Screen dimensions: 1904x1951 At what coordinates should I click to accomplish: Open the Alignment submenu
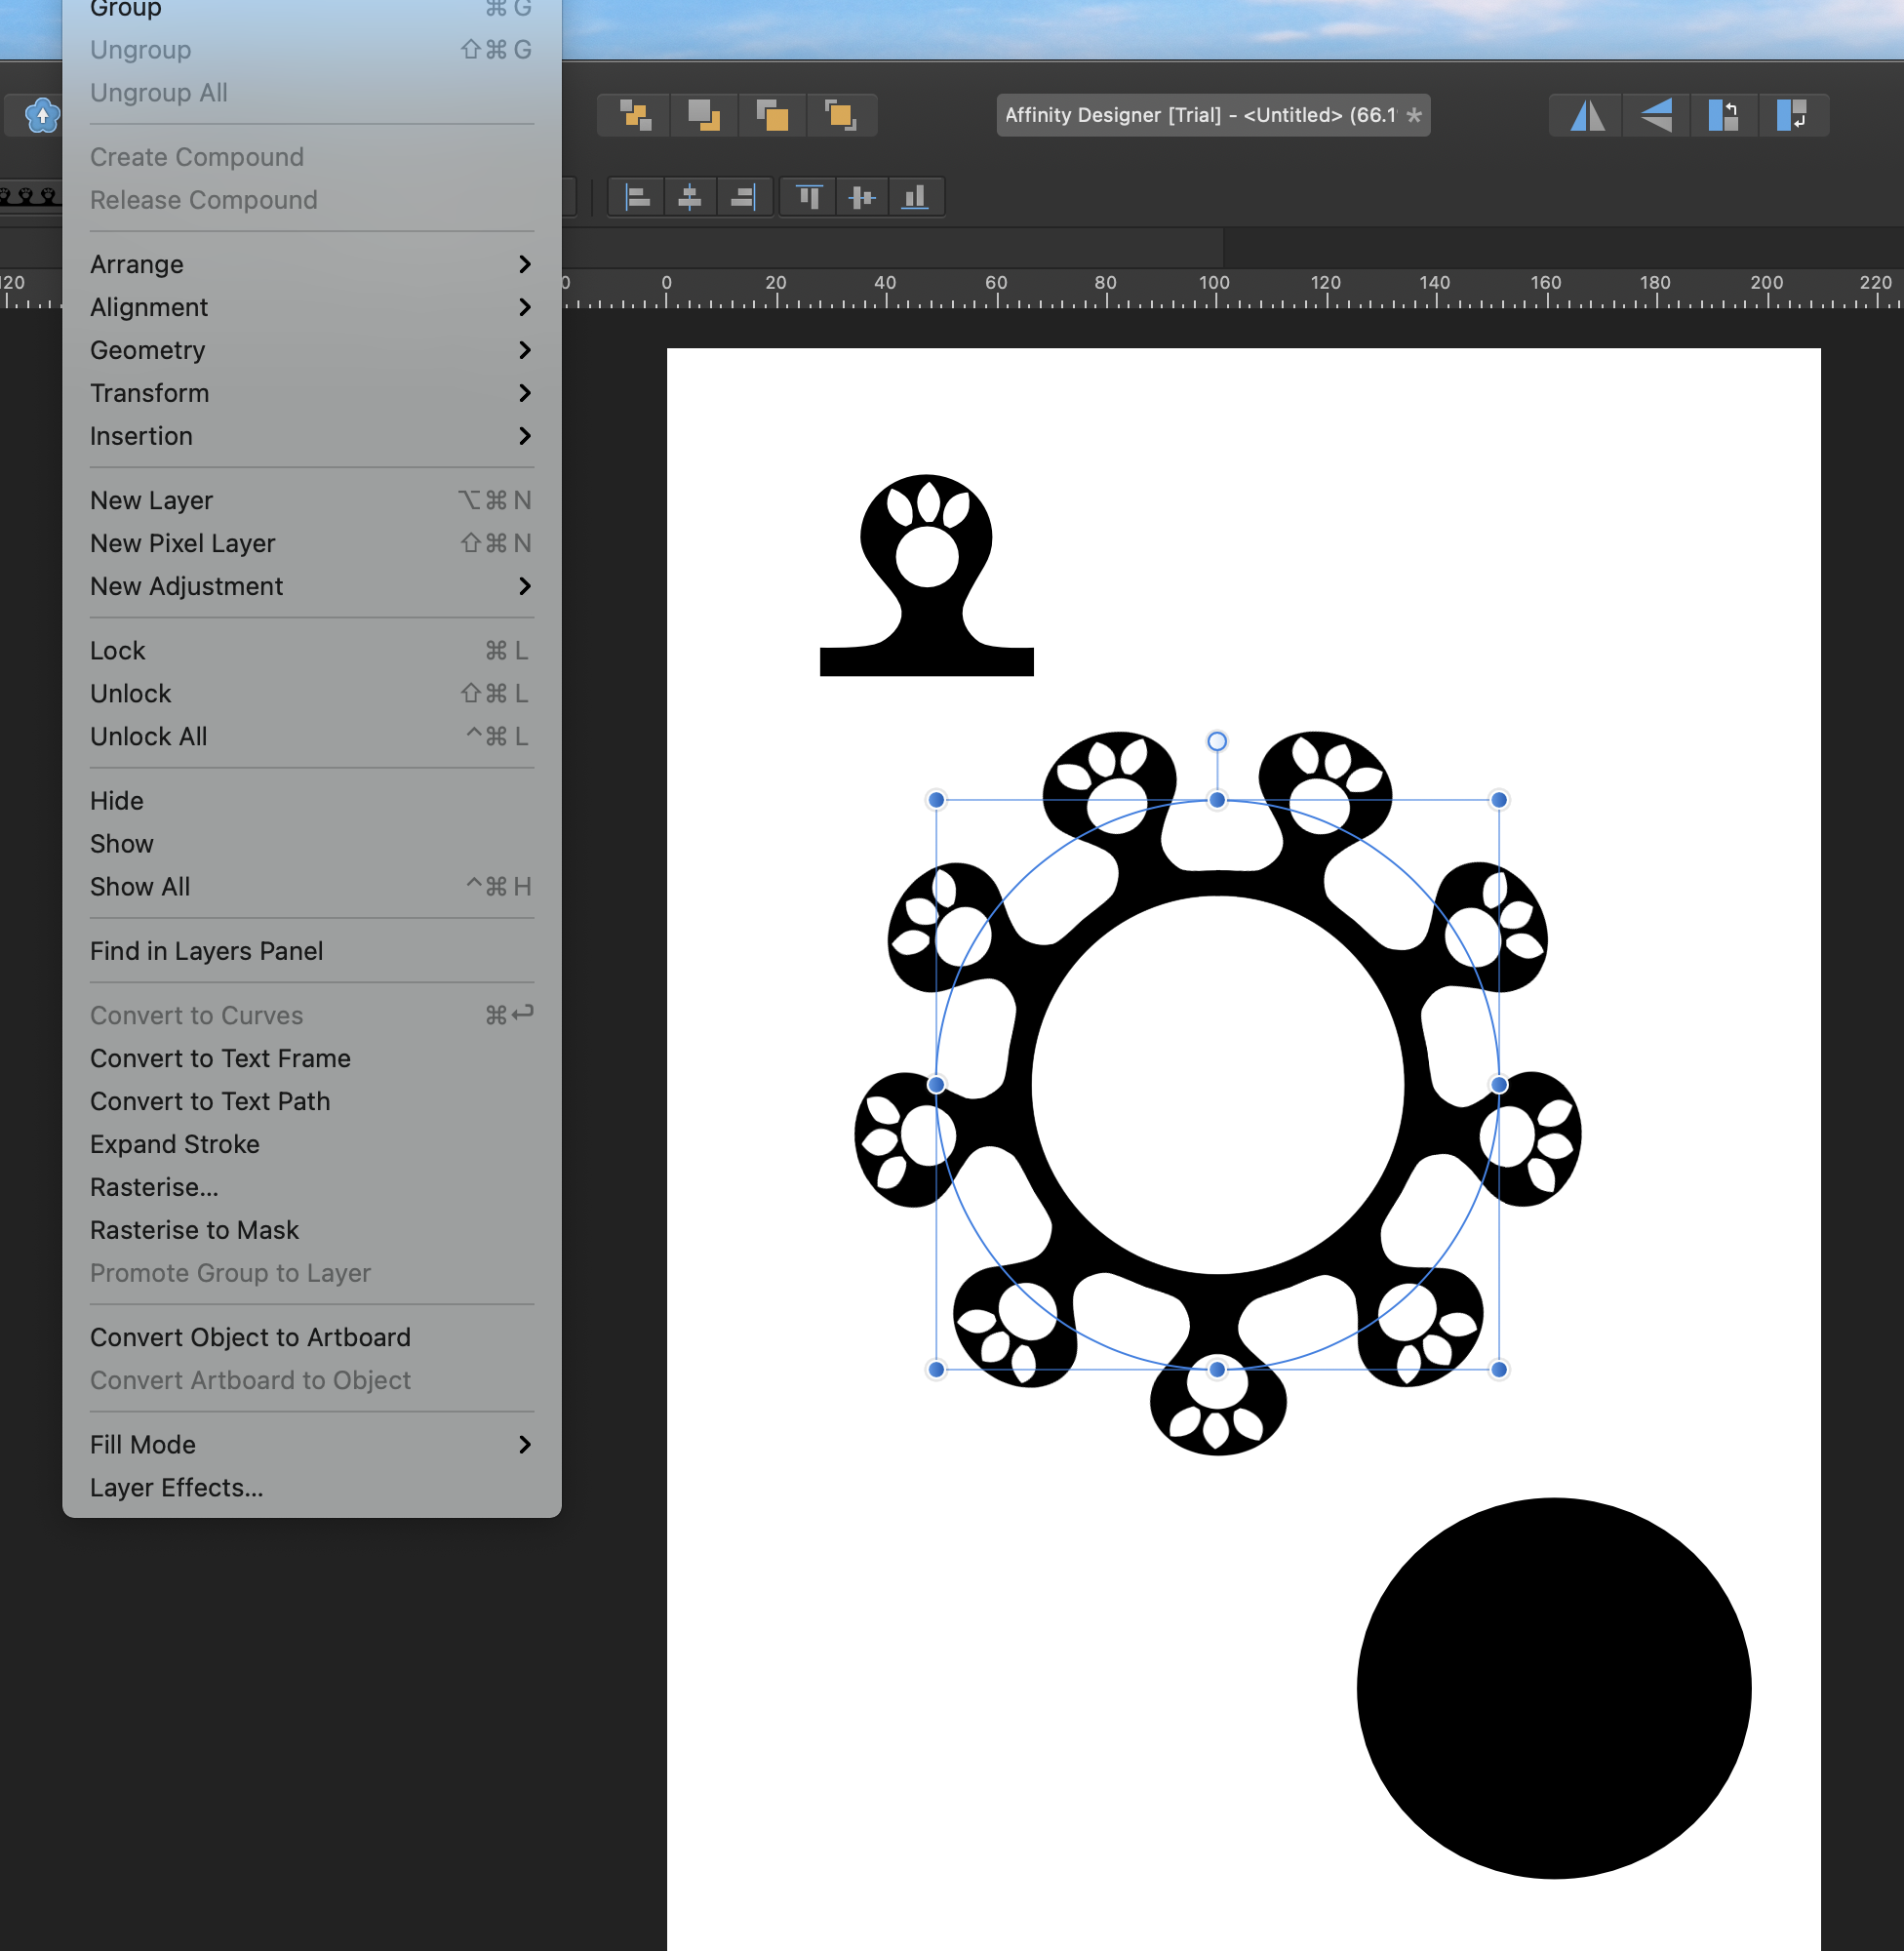[x=311, y=307]
